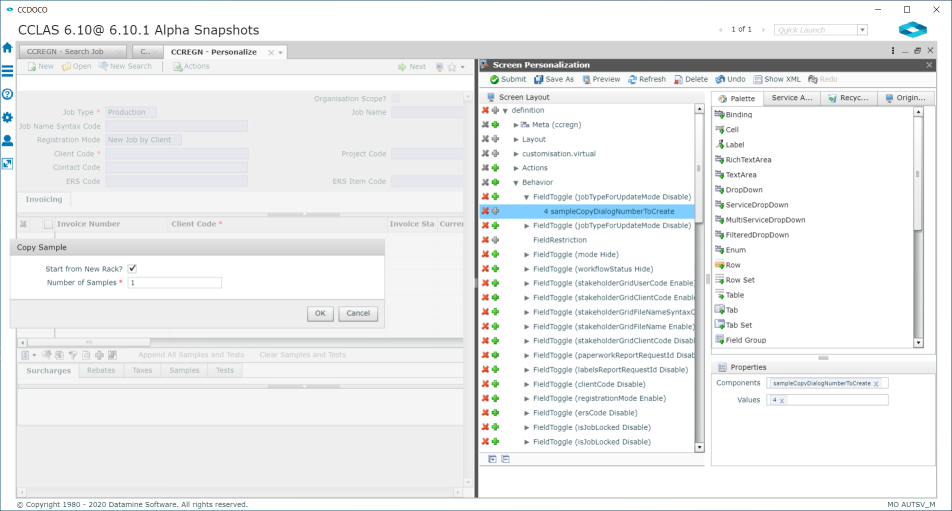The image size is (952, 511).
Task: Select FieldToggle (labelsReportRequestId Disable) row
Action: point(610,370)
